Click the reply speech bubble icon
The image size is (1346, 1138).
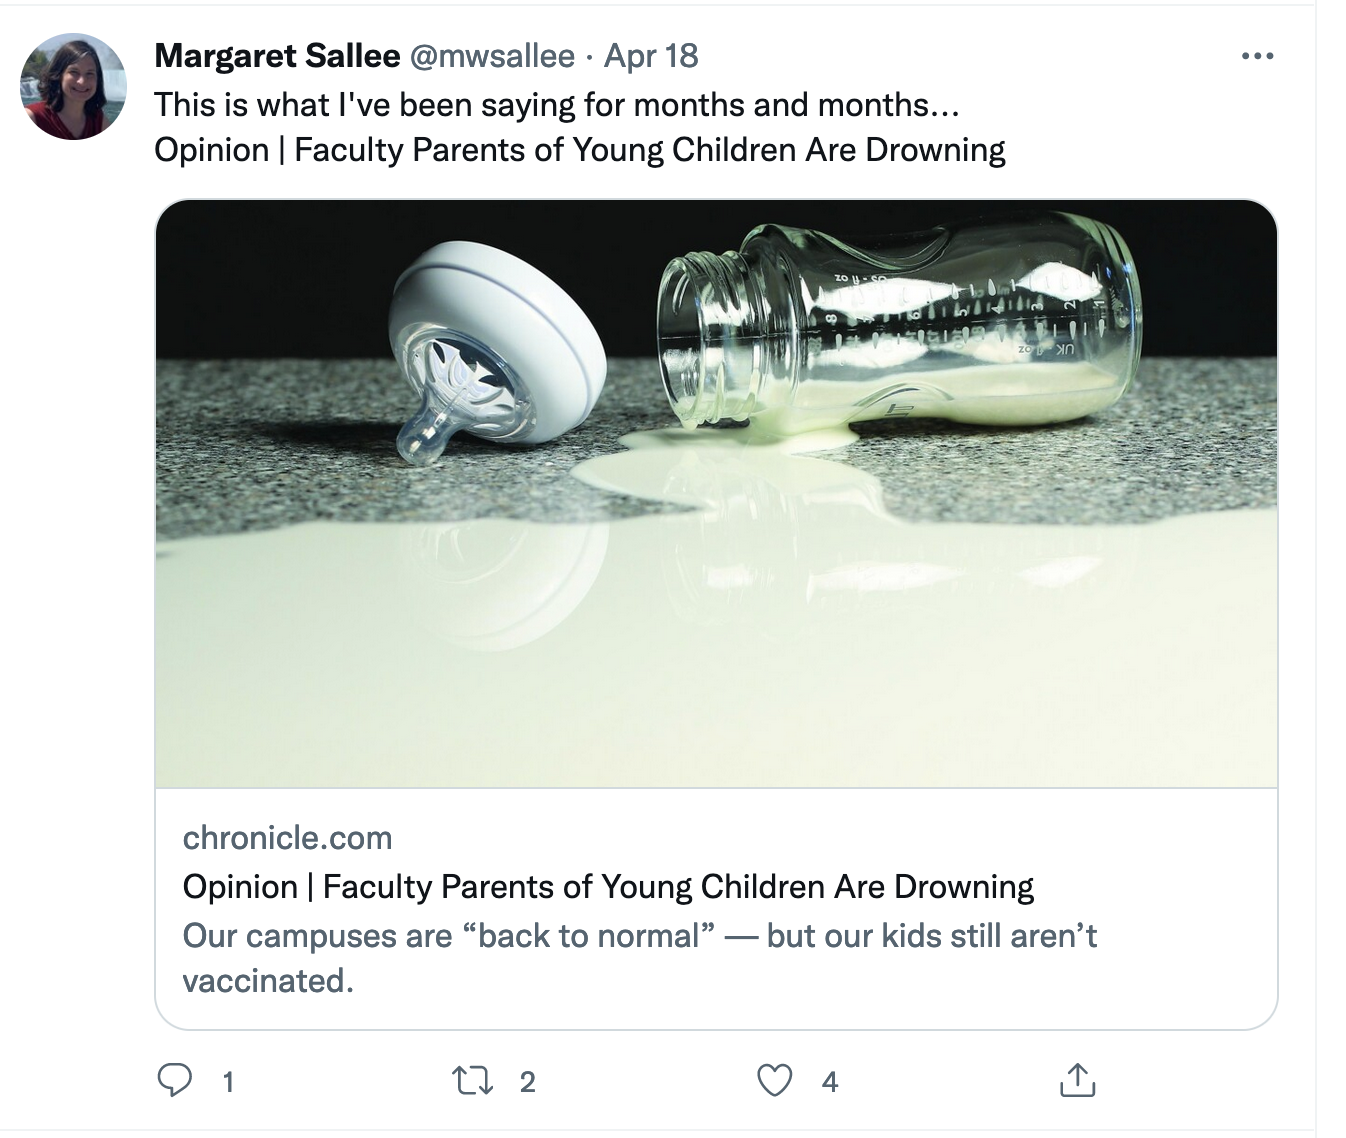pyautogui.click(x=176, y=1081)
